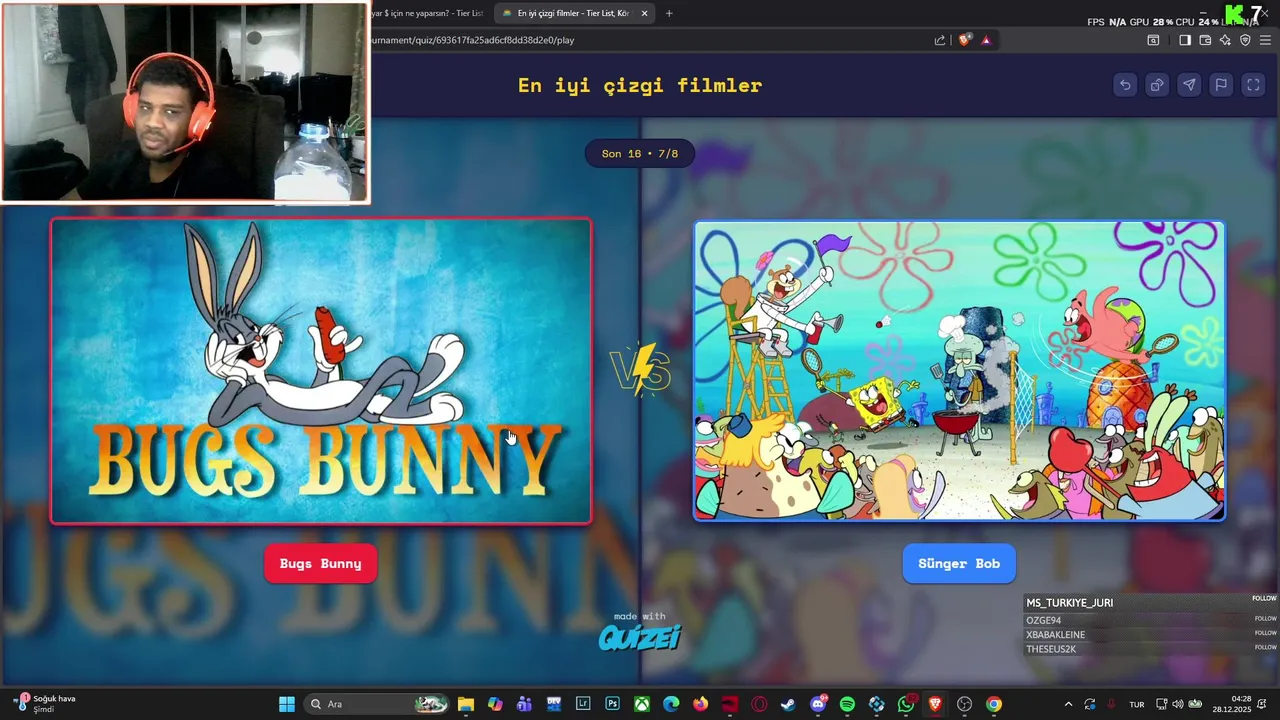Follow THESEUS2K in the overlay list
The width and height of the screenshot is (1280, 720).
tap(1266, 647)
